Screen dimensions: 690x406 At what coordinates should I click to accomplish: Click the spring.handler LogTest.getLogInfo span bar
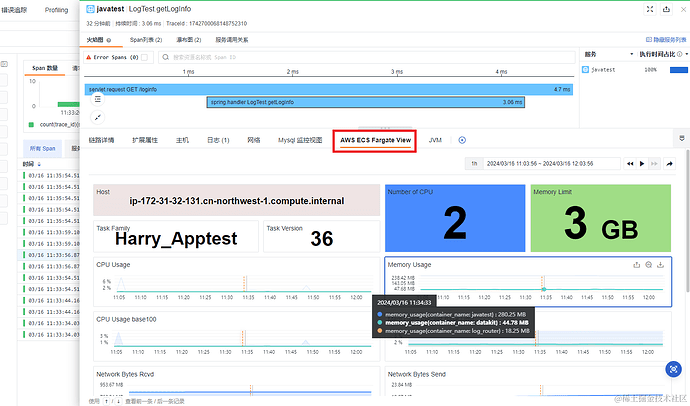(366, 102)
